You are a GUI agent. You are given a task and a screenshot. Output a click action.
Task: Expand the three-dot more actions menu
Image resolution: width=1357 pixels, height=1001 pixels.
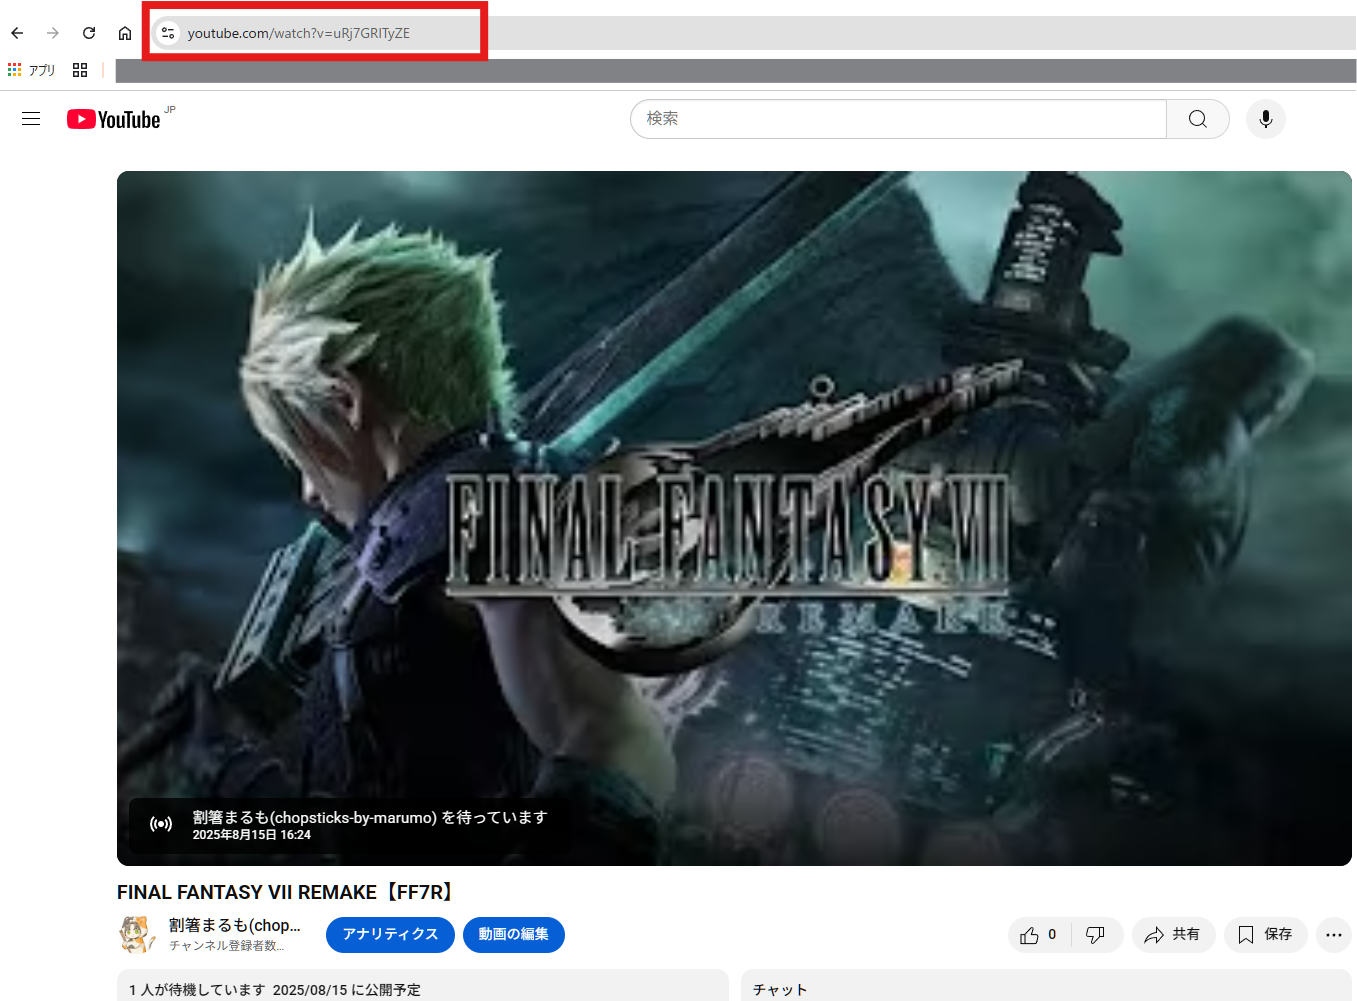tap(1333, 935)
